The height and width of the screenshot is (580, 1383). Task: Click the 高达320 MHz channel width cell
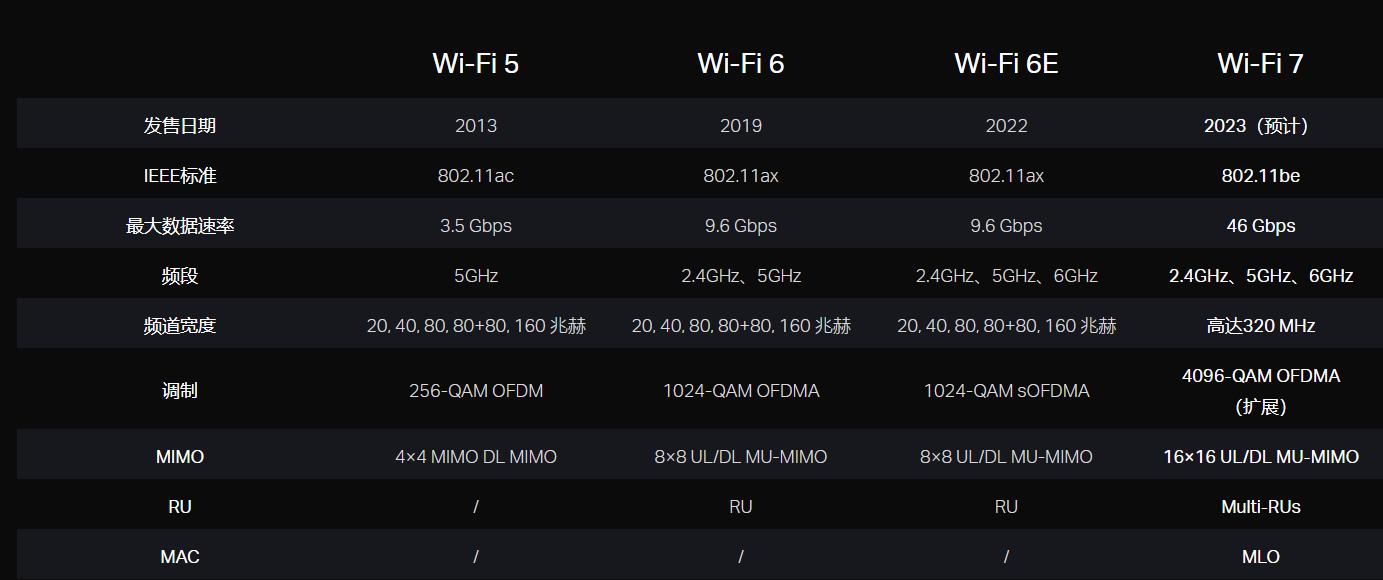point(1260,326)
